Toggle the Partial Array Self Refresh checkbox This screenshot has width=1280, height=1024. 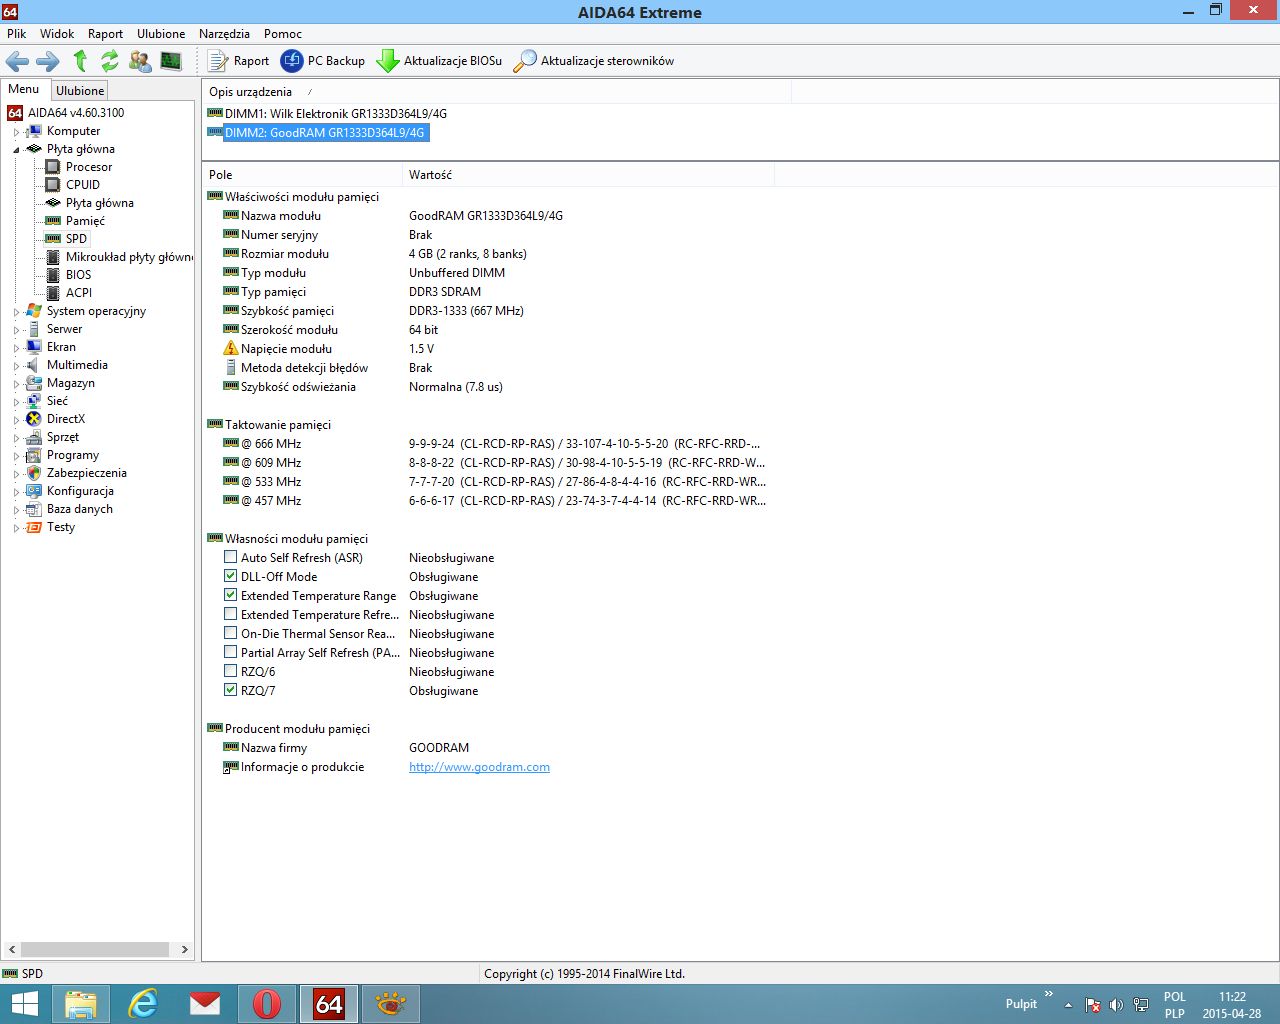pos(231,653)
